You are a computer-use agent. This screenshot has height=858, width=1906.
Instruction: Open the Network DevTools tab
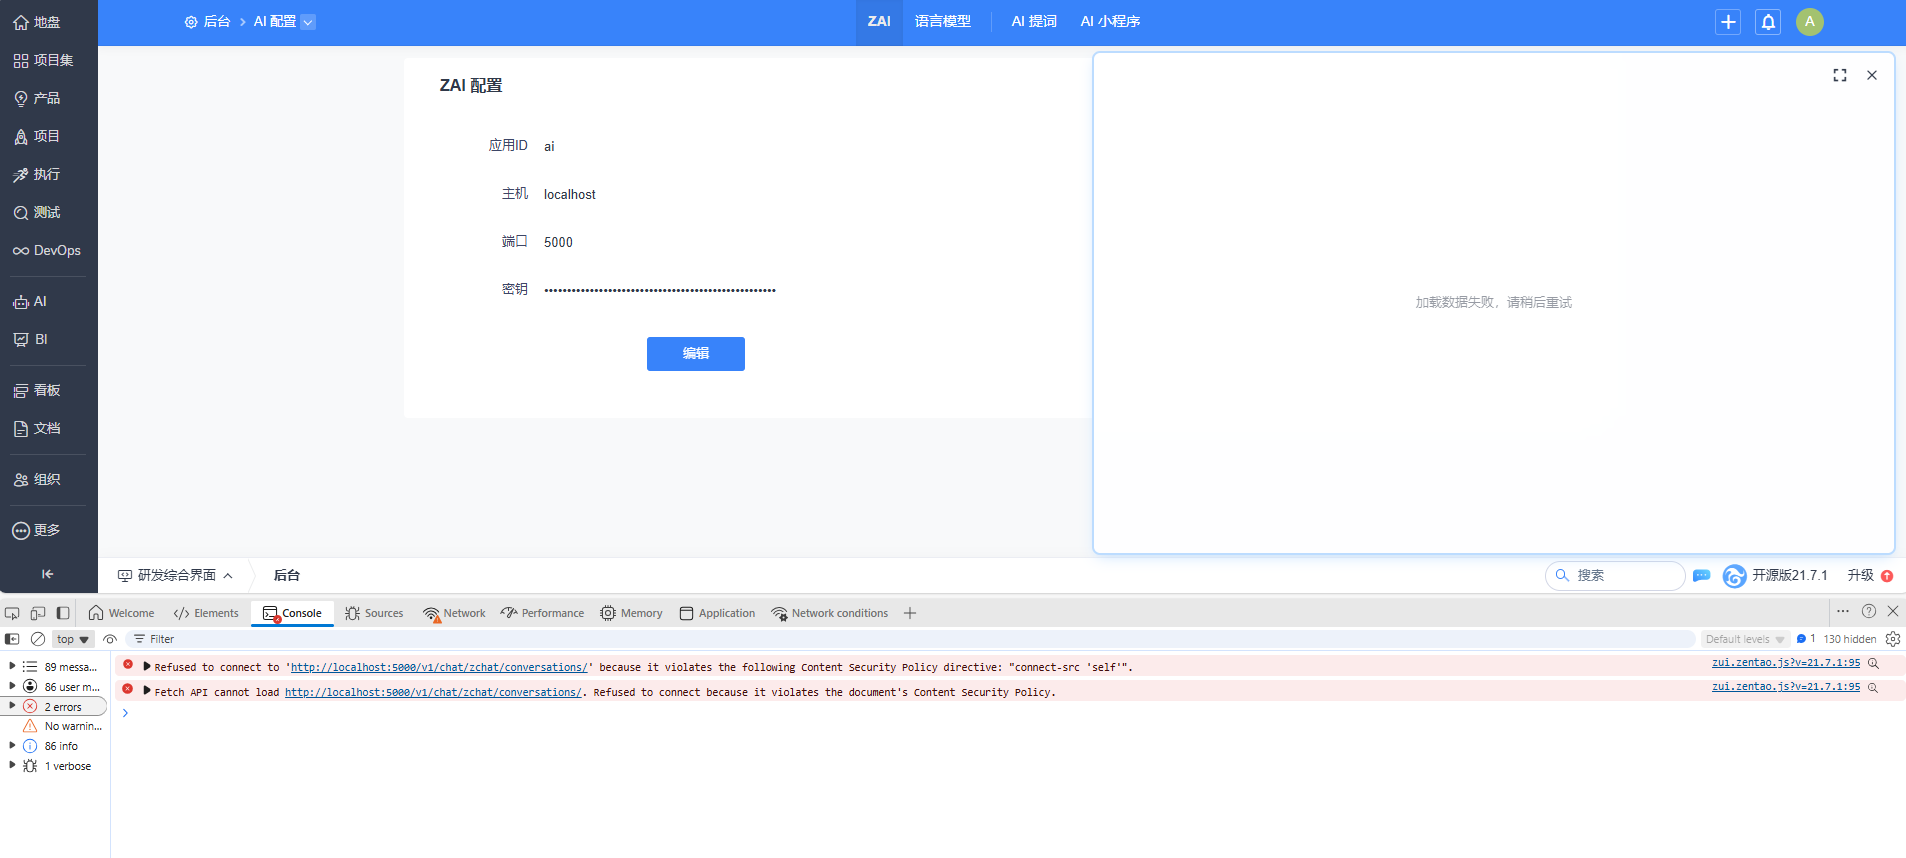pyautogui.click(x=454, y=613)
